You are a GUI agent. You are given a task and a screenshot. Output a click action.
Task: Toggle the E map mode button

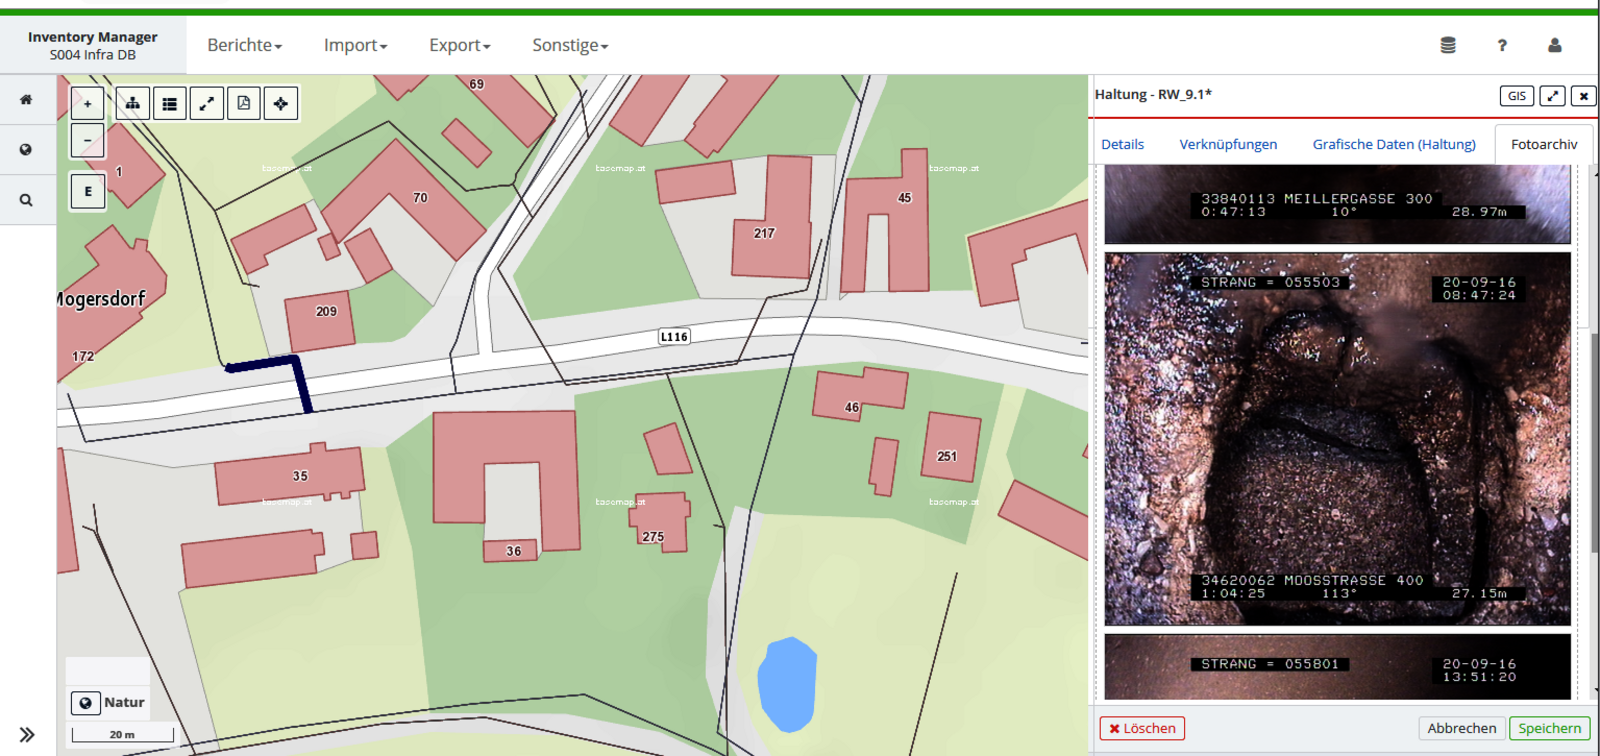pos(88,191)
